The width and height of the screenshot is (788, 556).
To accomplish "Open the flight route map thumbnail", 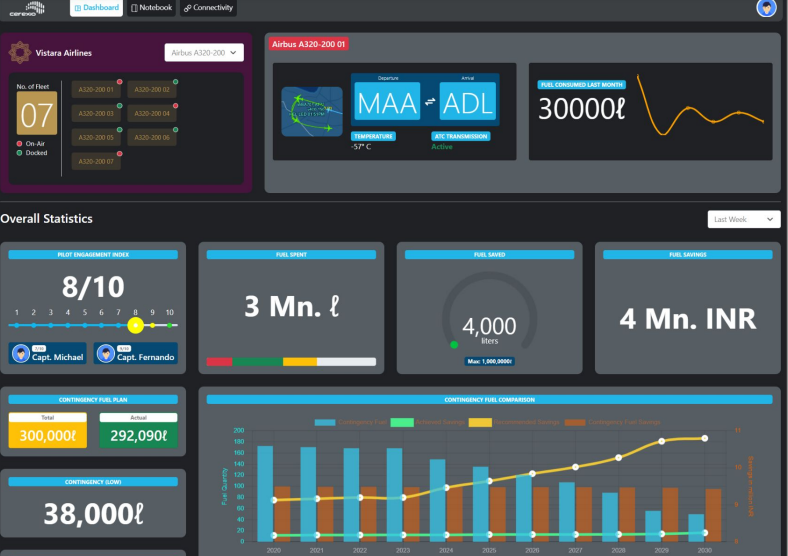I will pos(312,112).
